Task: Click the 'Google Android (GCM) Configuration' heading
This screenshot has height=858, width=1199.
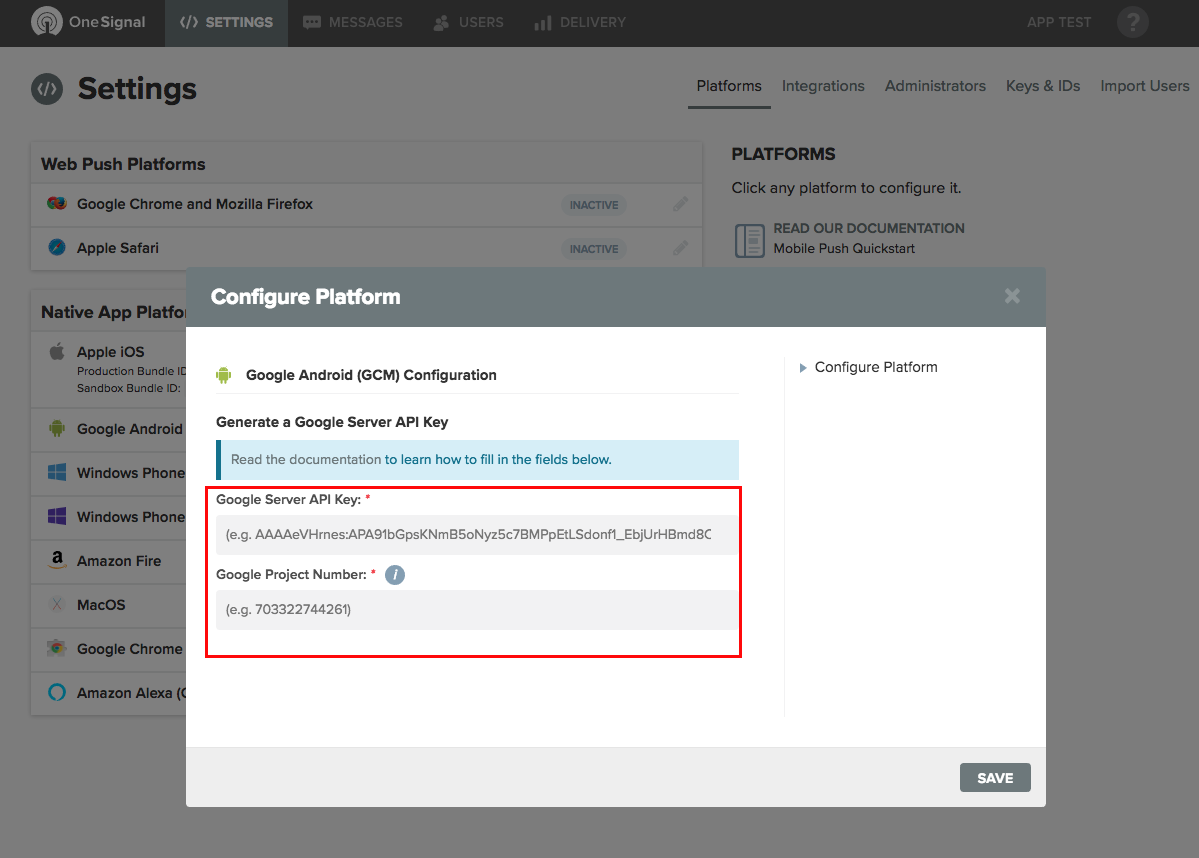Action: point(371,375)
